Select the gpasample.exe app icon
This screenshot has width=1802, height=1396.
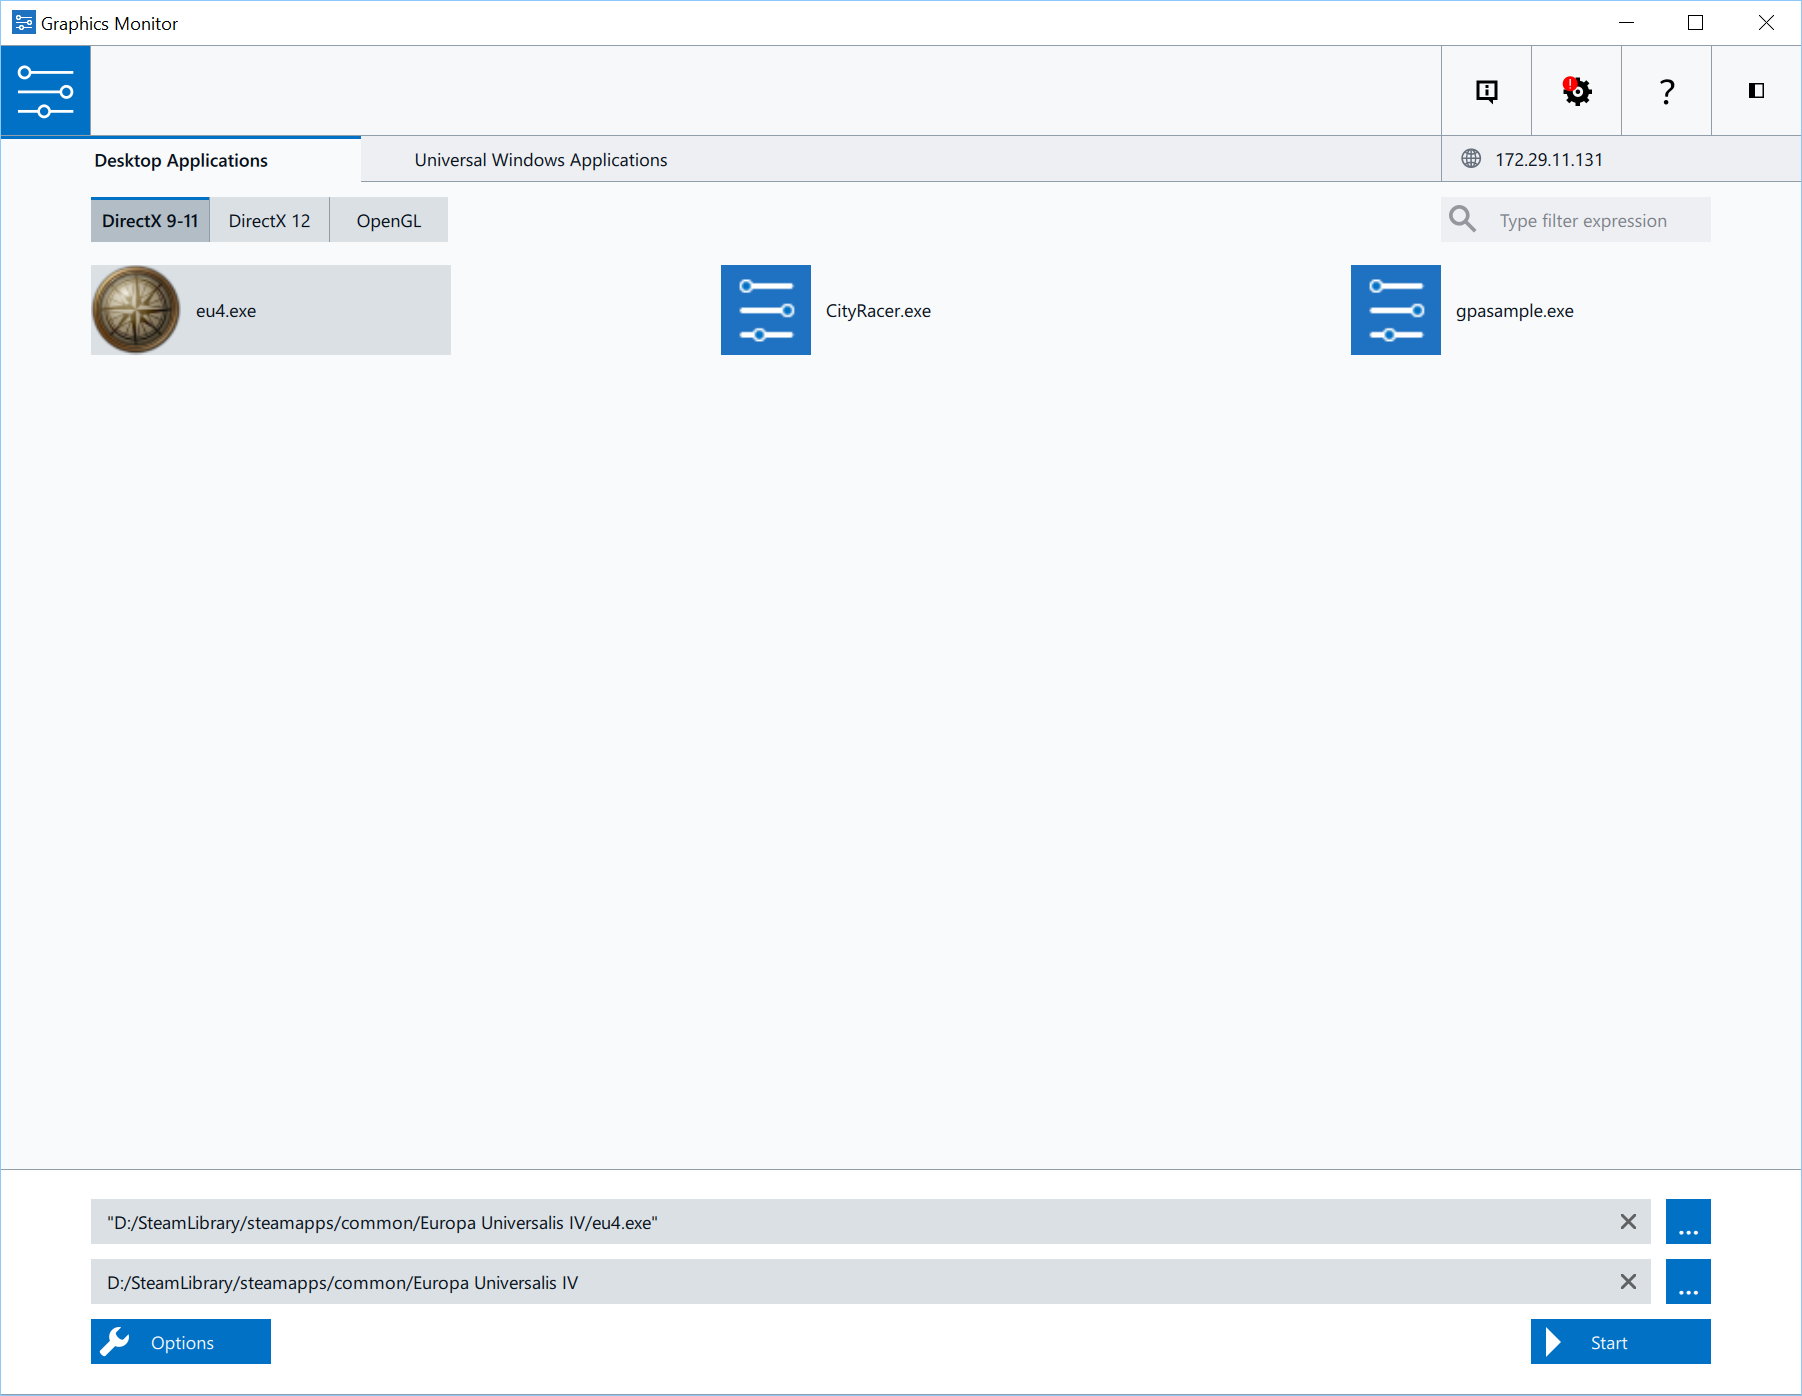point(1396,310)
